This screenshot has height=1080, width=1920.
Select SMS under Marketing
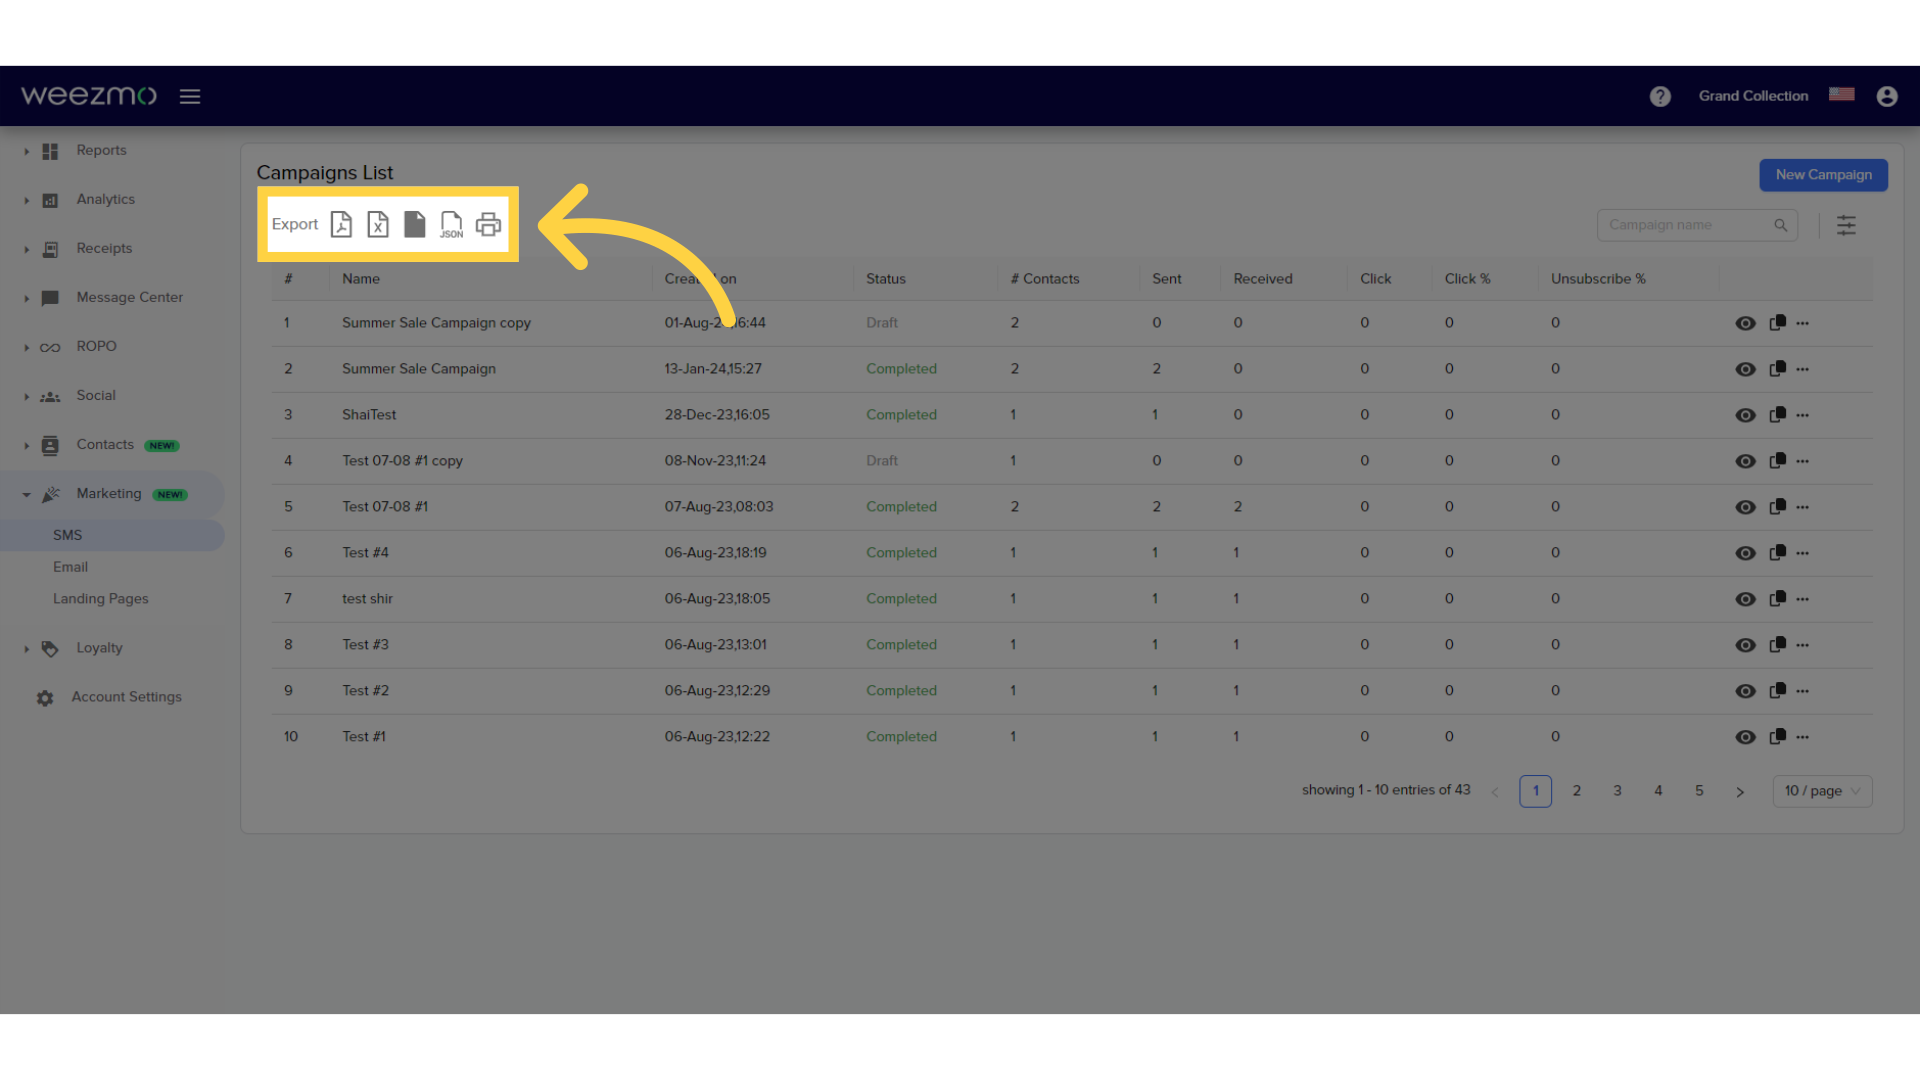click(x=112, y=535)
